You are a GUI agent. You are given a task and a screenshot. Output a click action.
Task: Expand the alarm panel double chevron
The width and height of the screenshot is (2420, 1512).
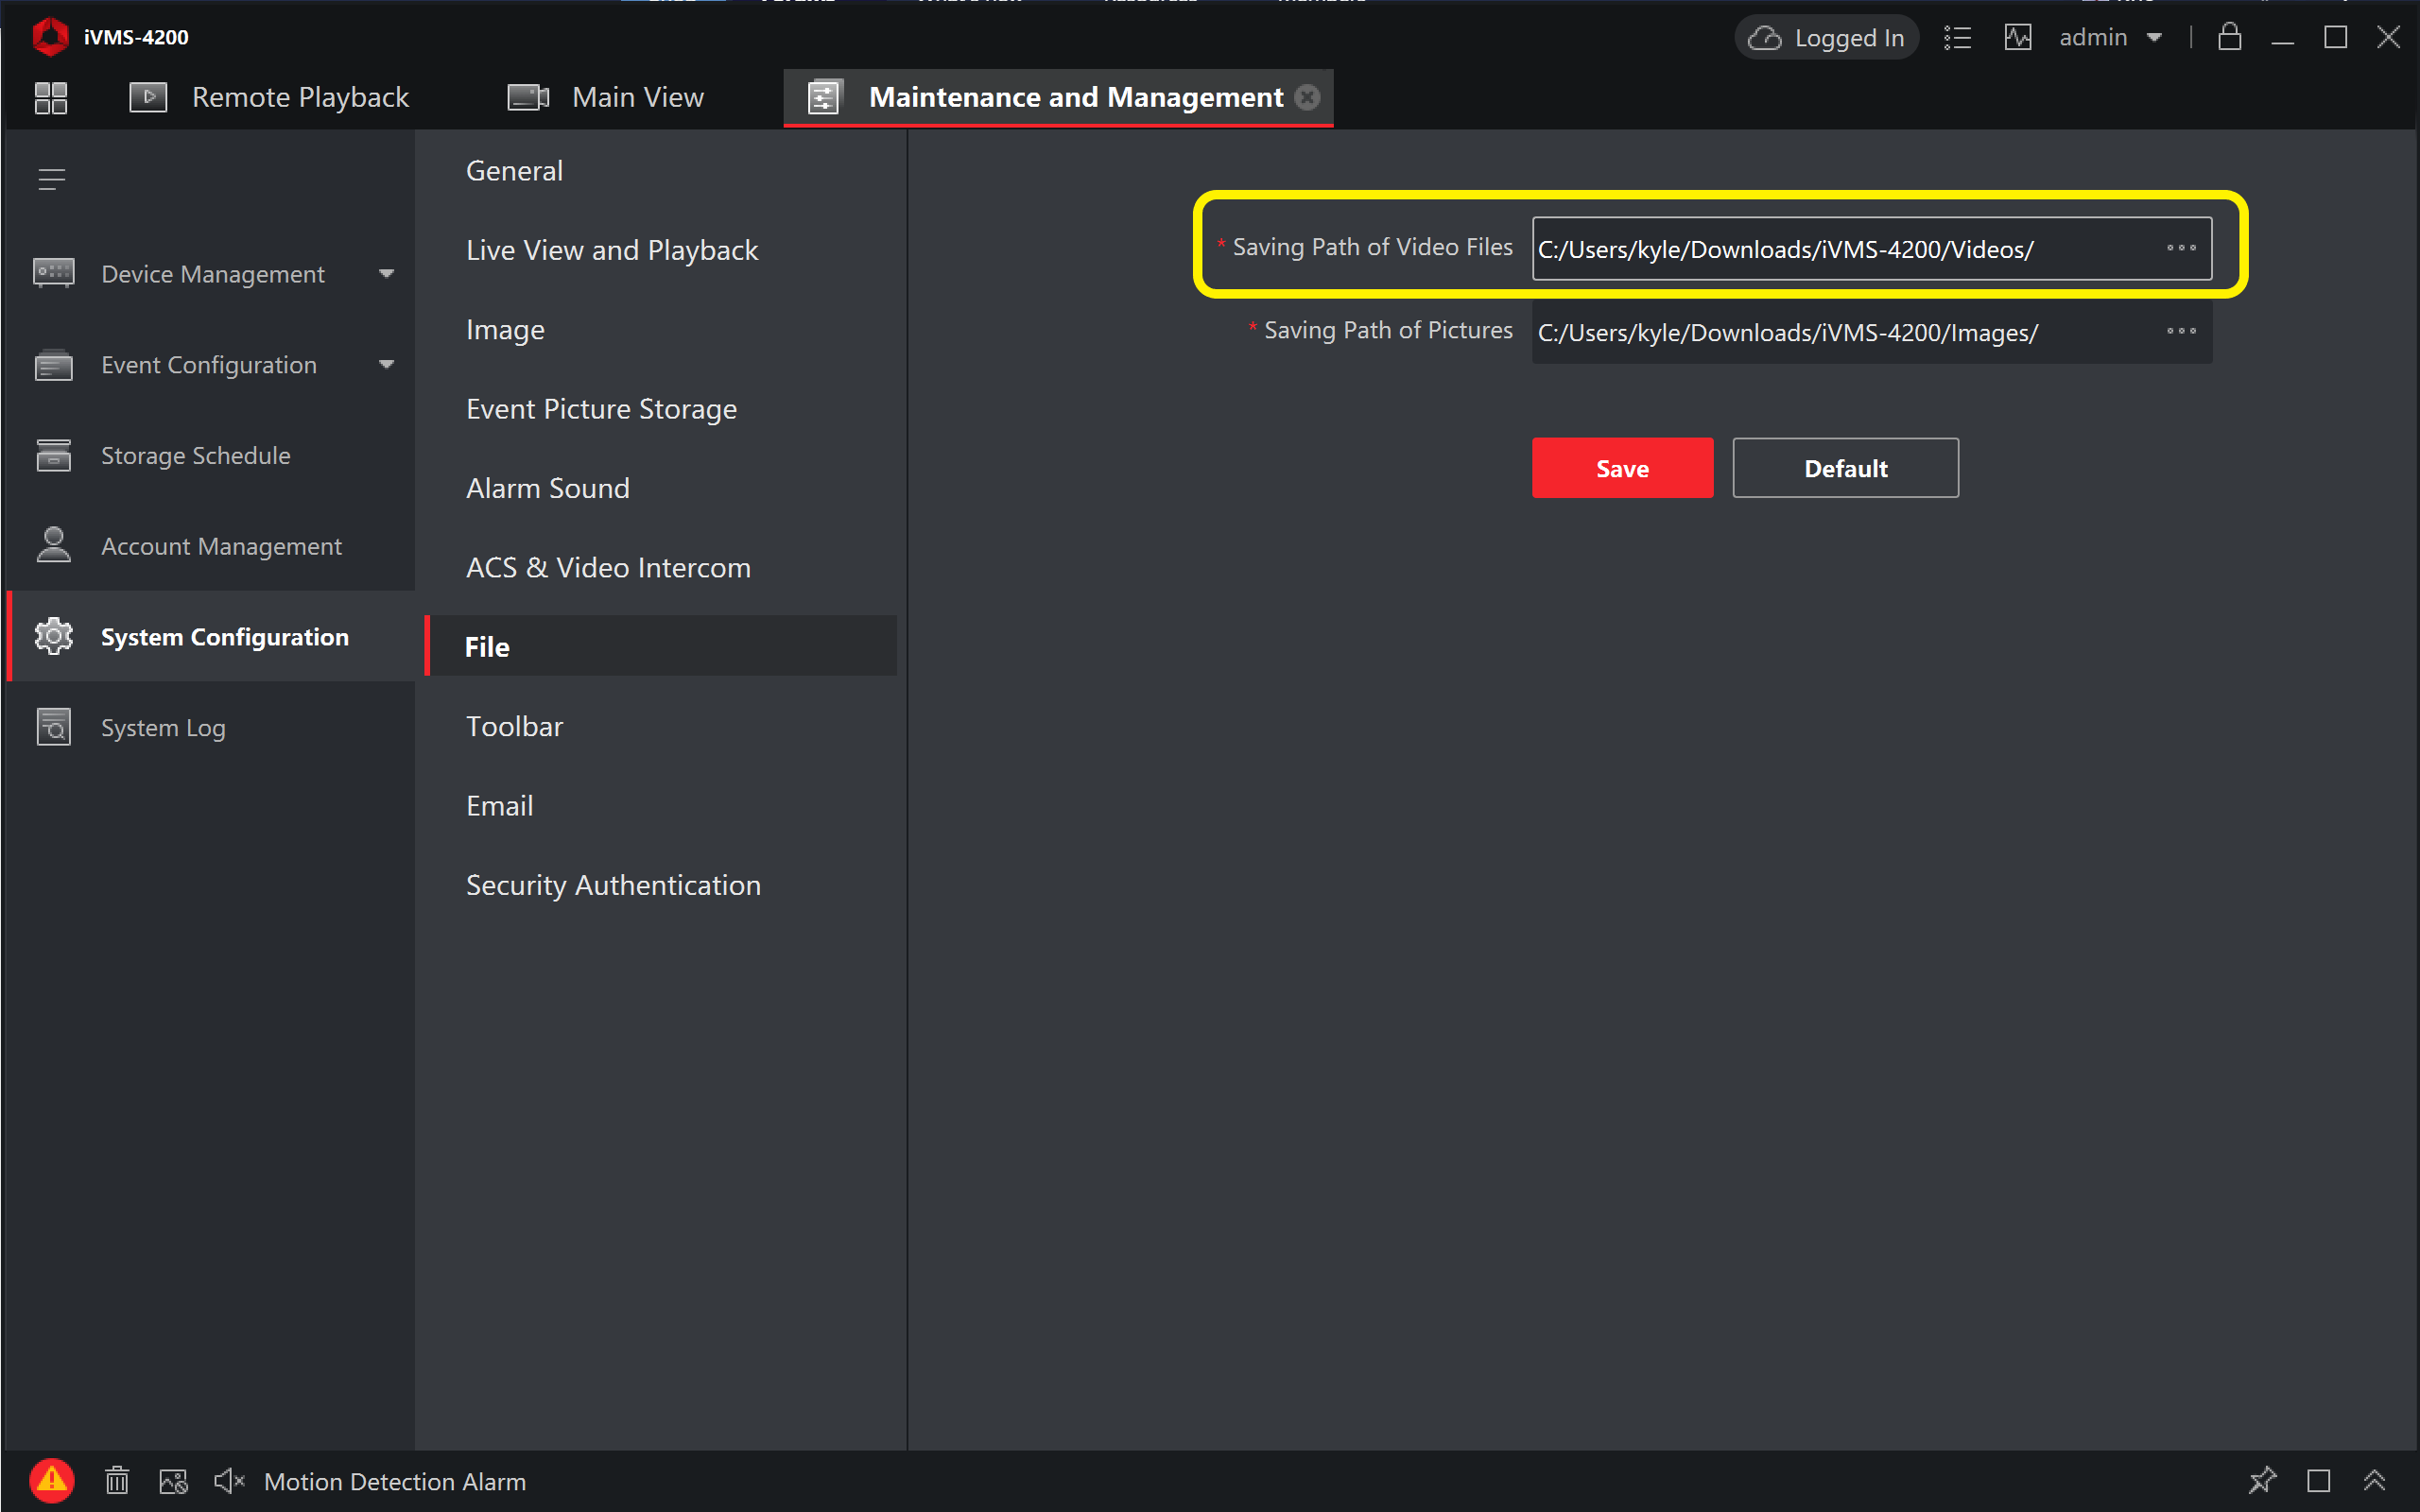(x=2374, y=1481)
